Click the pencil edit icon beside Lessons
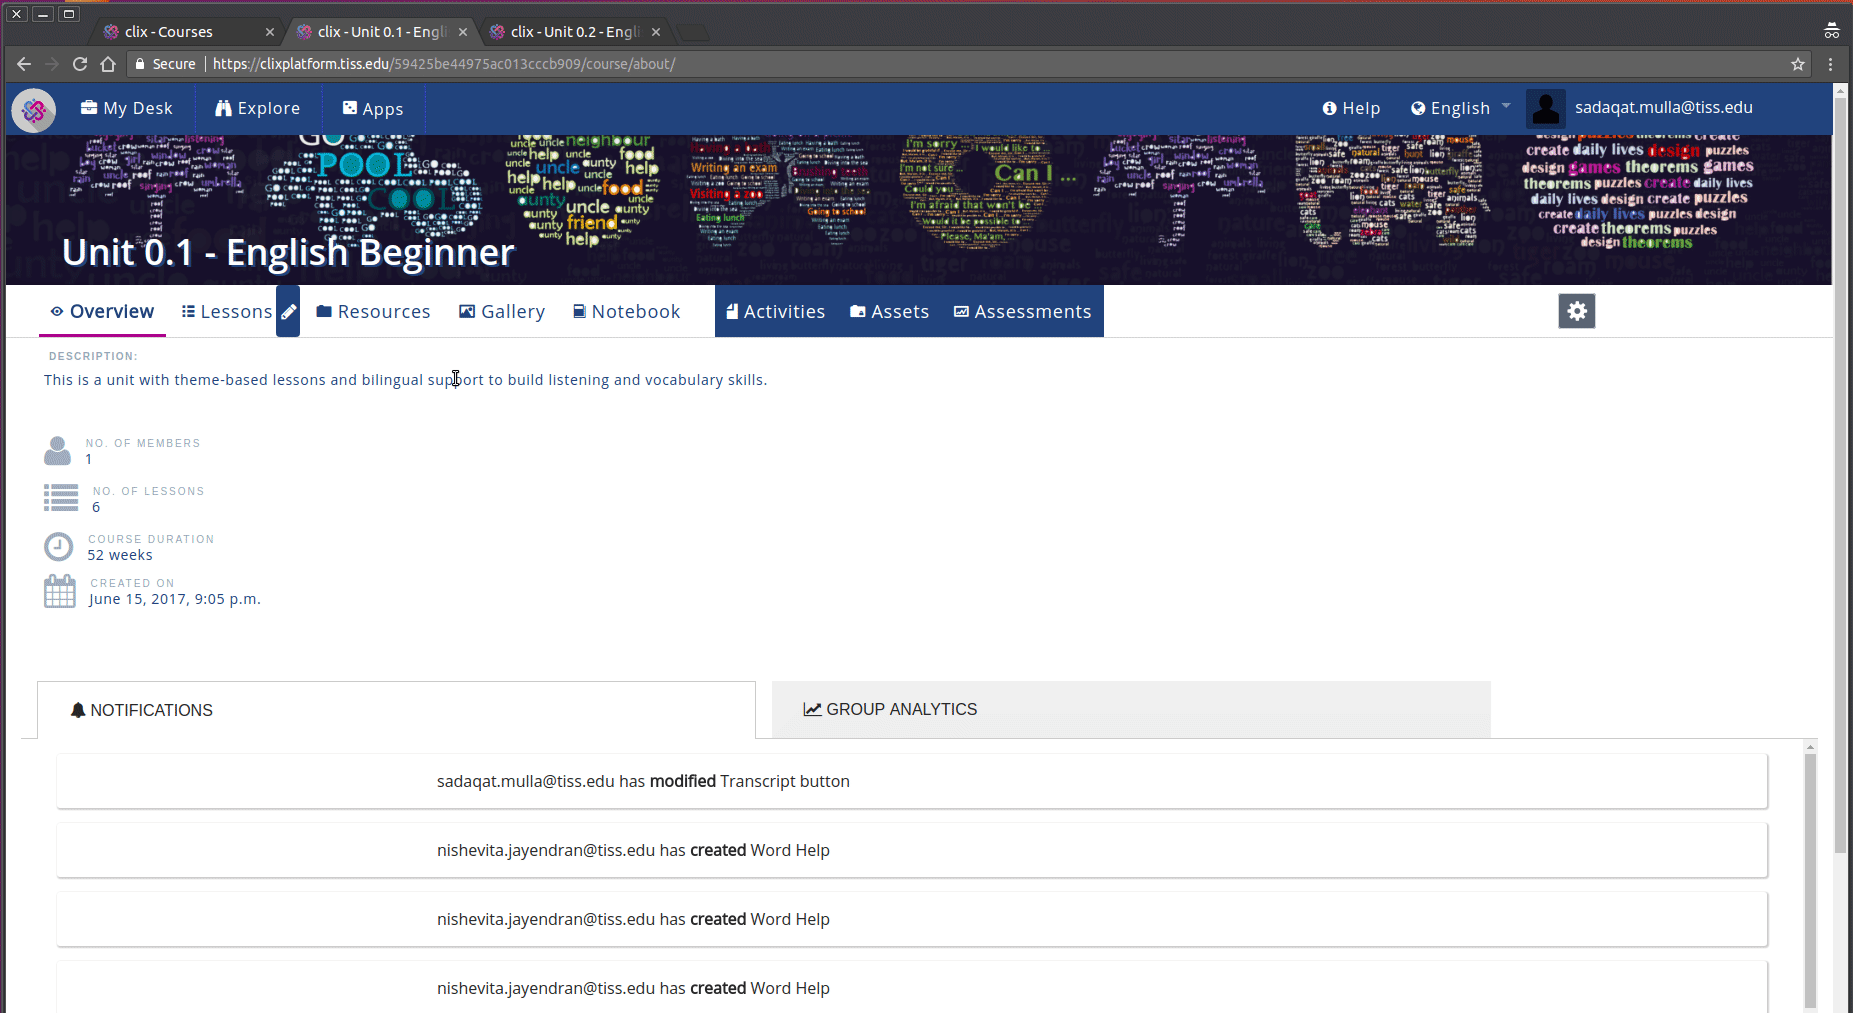This screenshot has height=1013, width=1853. click(288, 312)
